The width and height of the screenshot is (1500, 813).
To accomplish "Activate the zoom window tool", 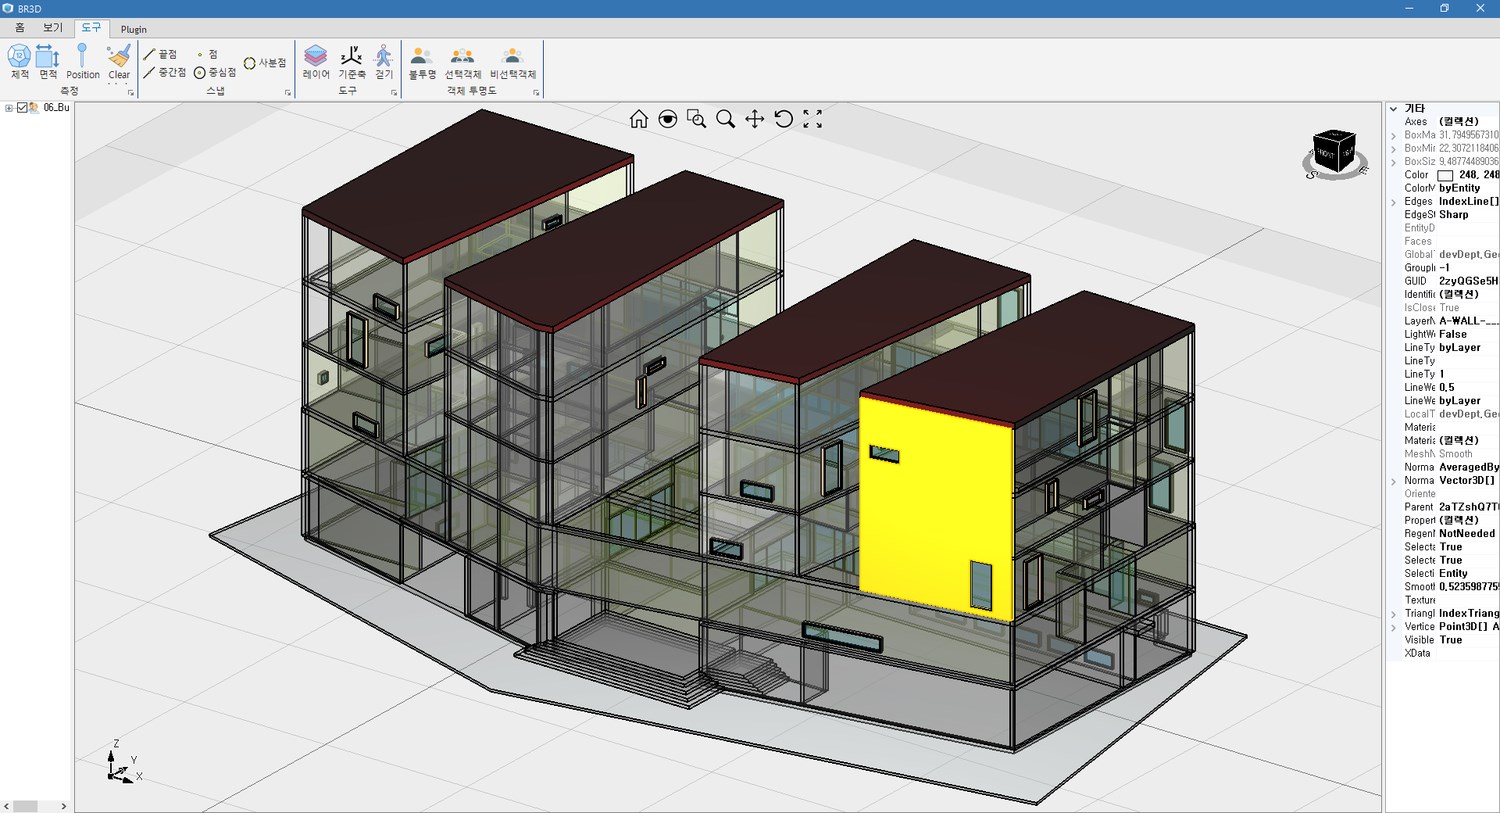I will [697, 119].
